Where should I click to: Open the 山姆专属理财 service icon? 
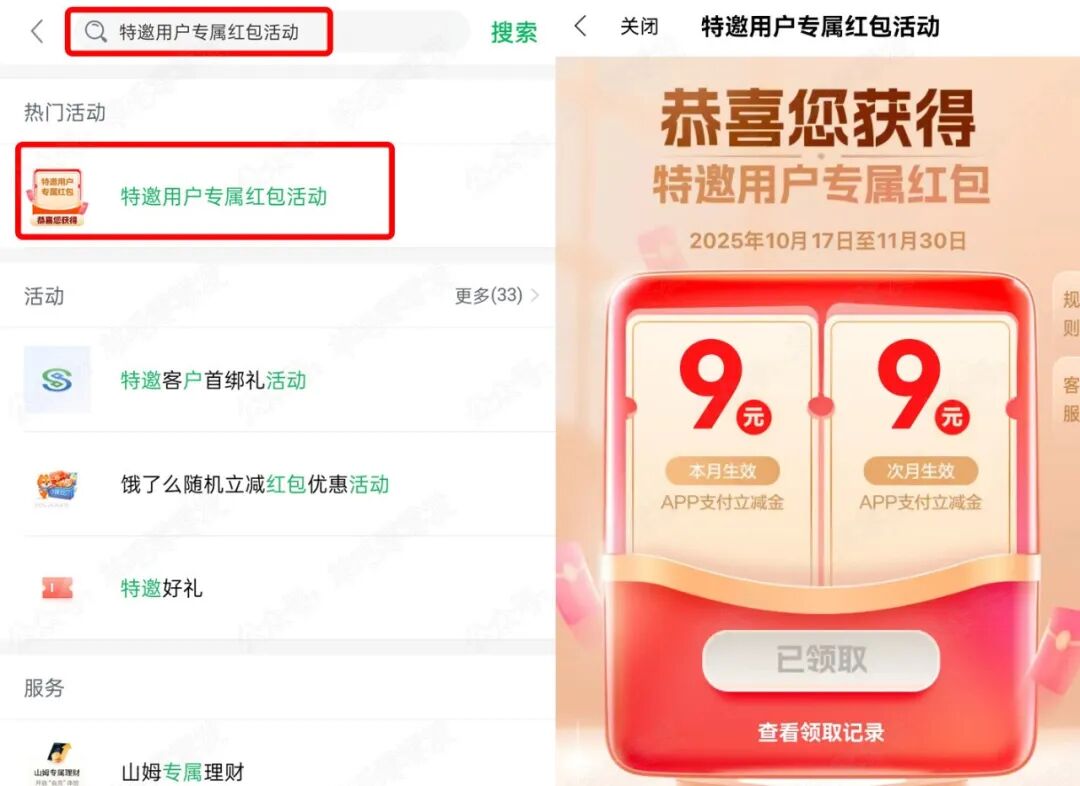[x=57, y=763]
